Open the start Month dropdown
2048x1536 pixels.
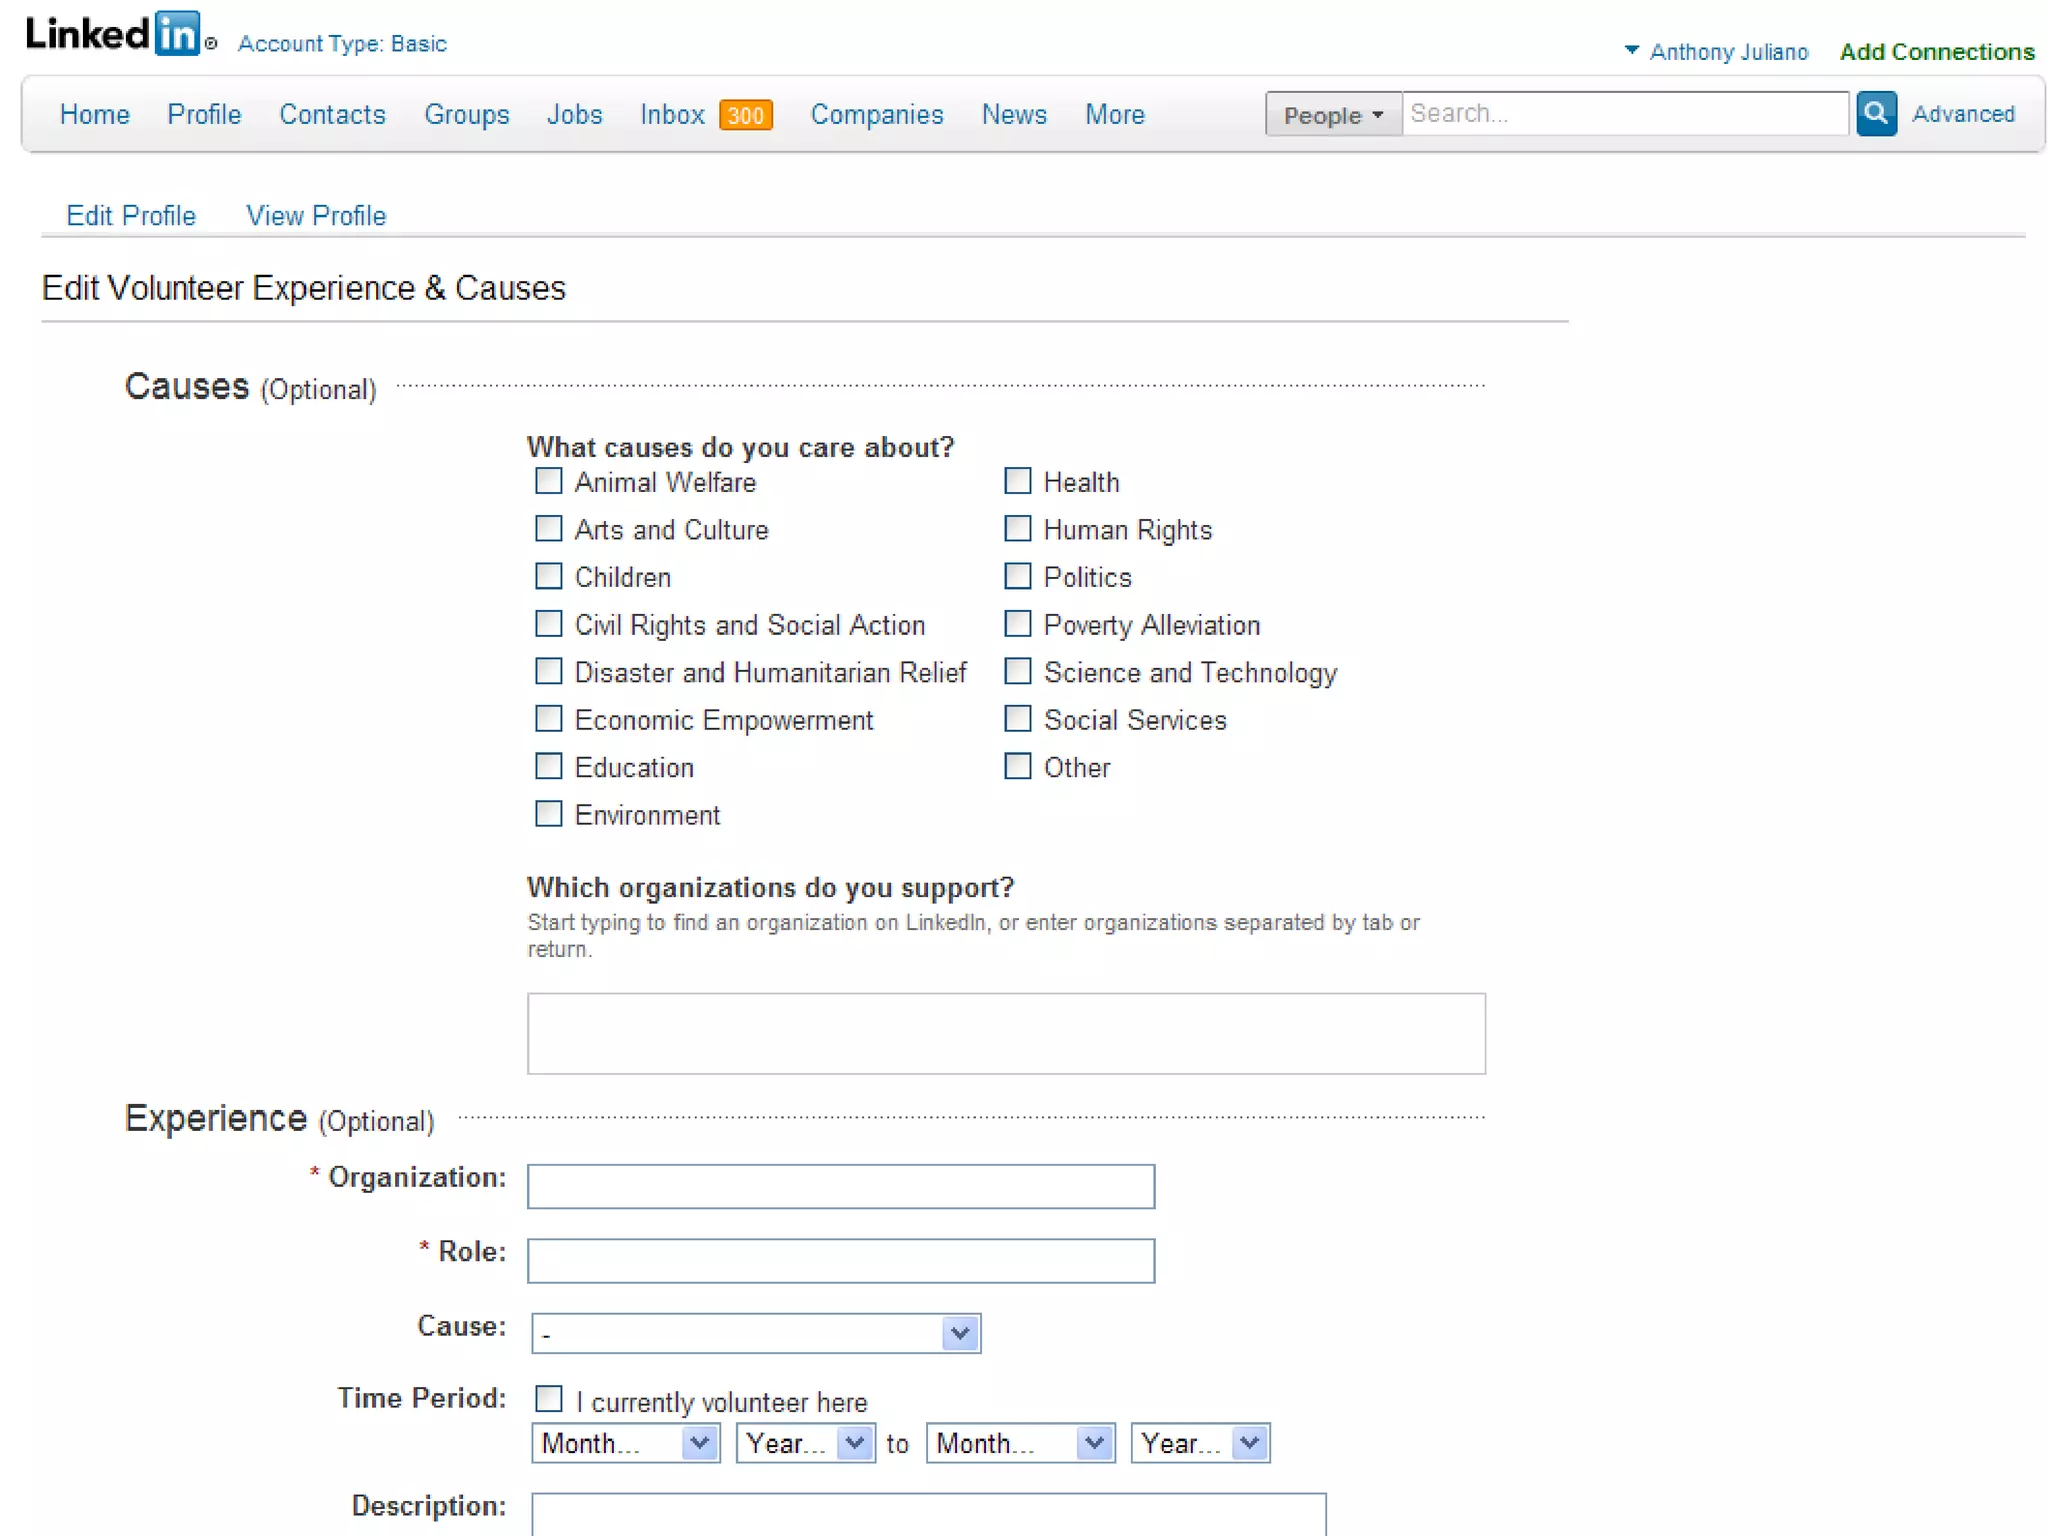tap(625, 1443)
